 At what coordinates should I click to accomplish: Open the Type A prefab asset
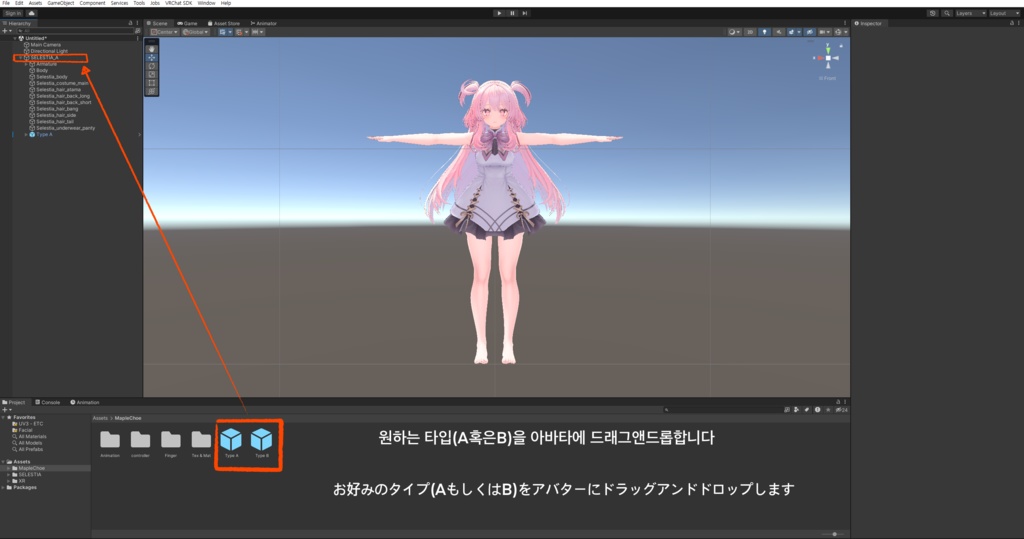[231, 443]
